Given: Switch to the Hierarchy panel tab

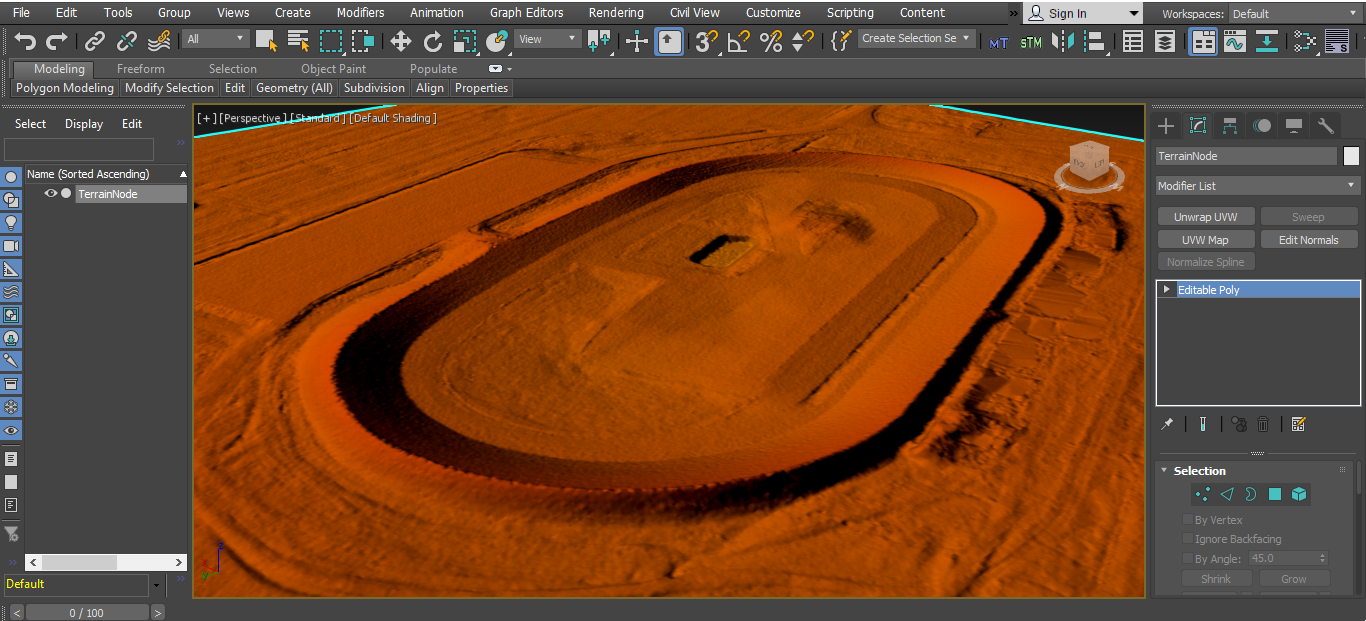Looking at the screenshot, I should (1230, 125).
